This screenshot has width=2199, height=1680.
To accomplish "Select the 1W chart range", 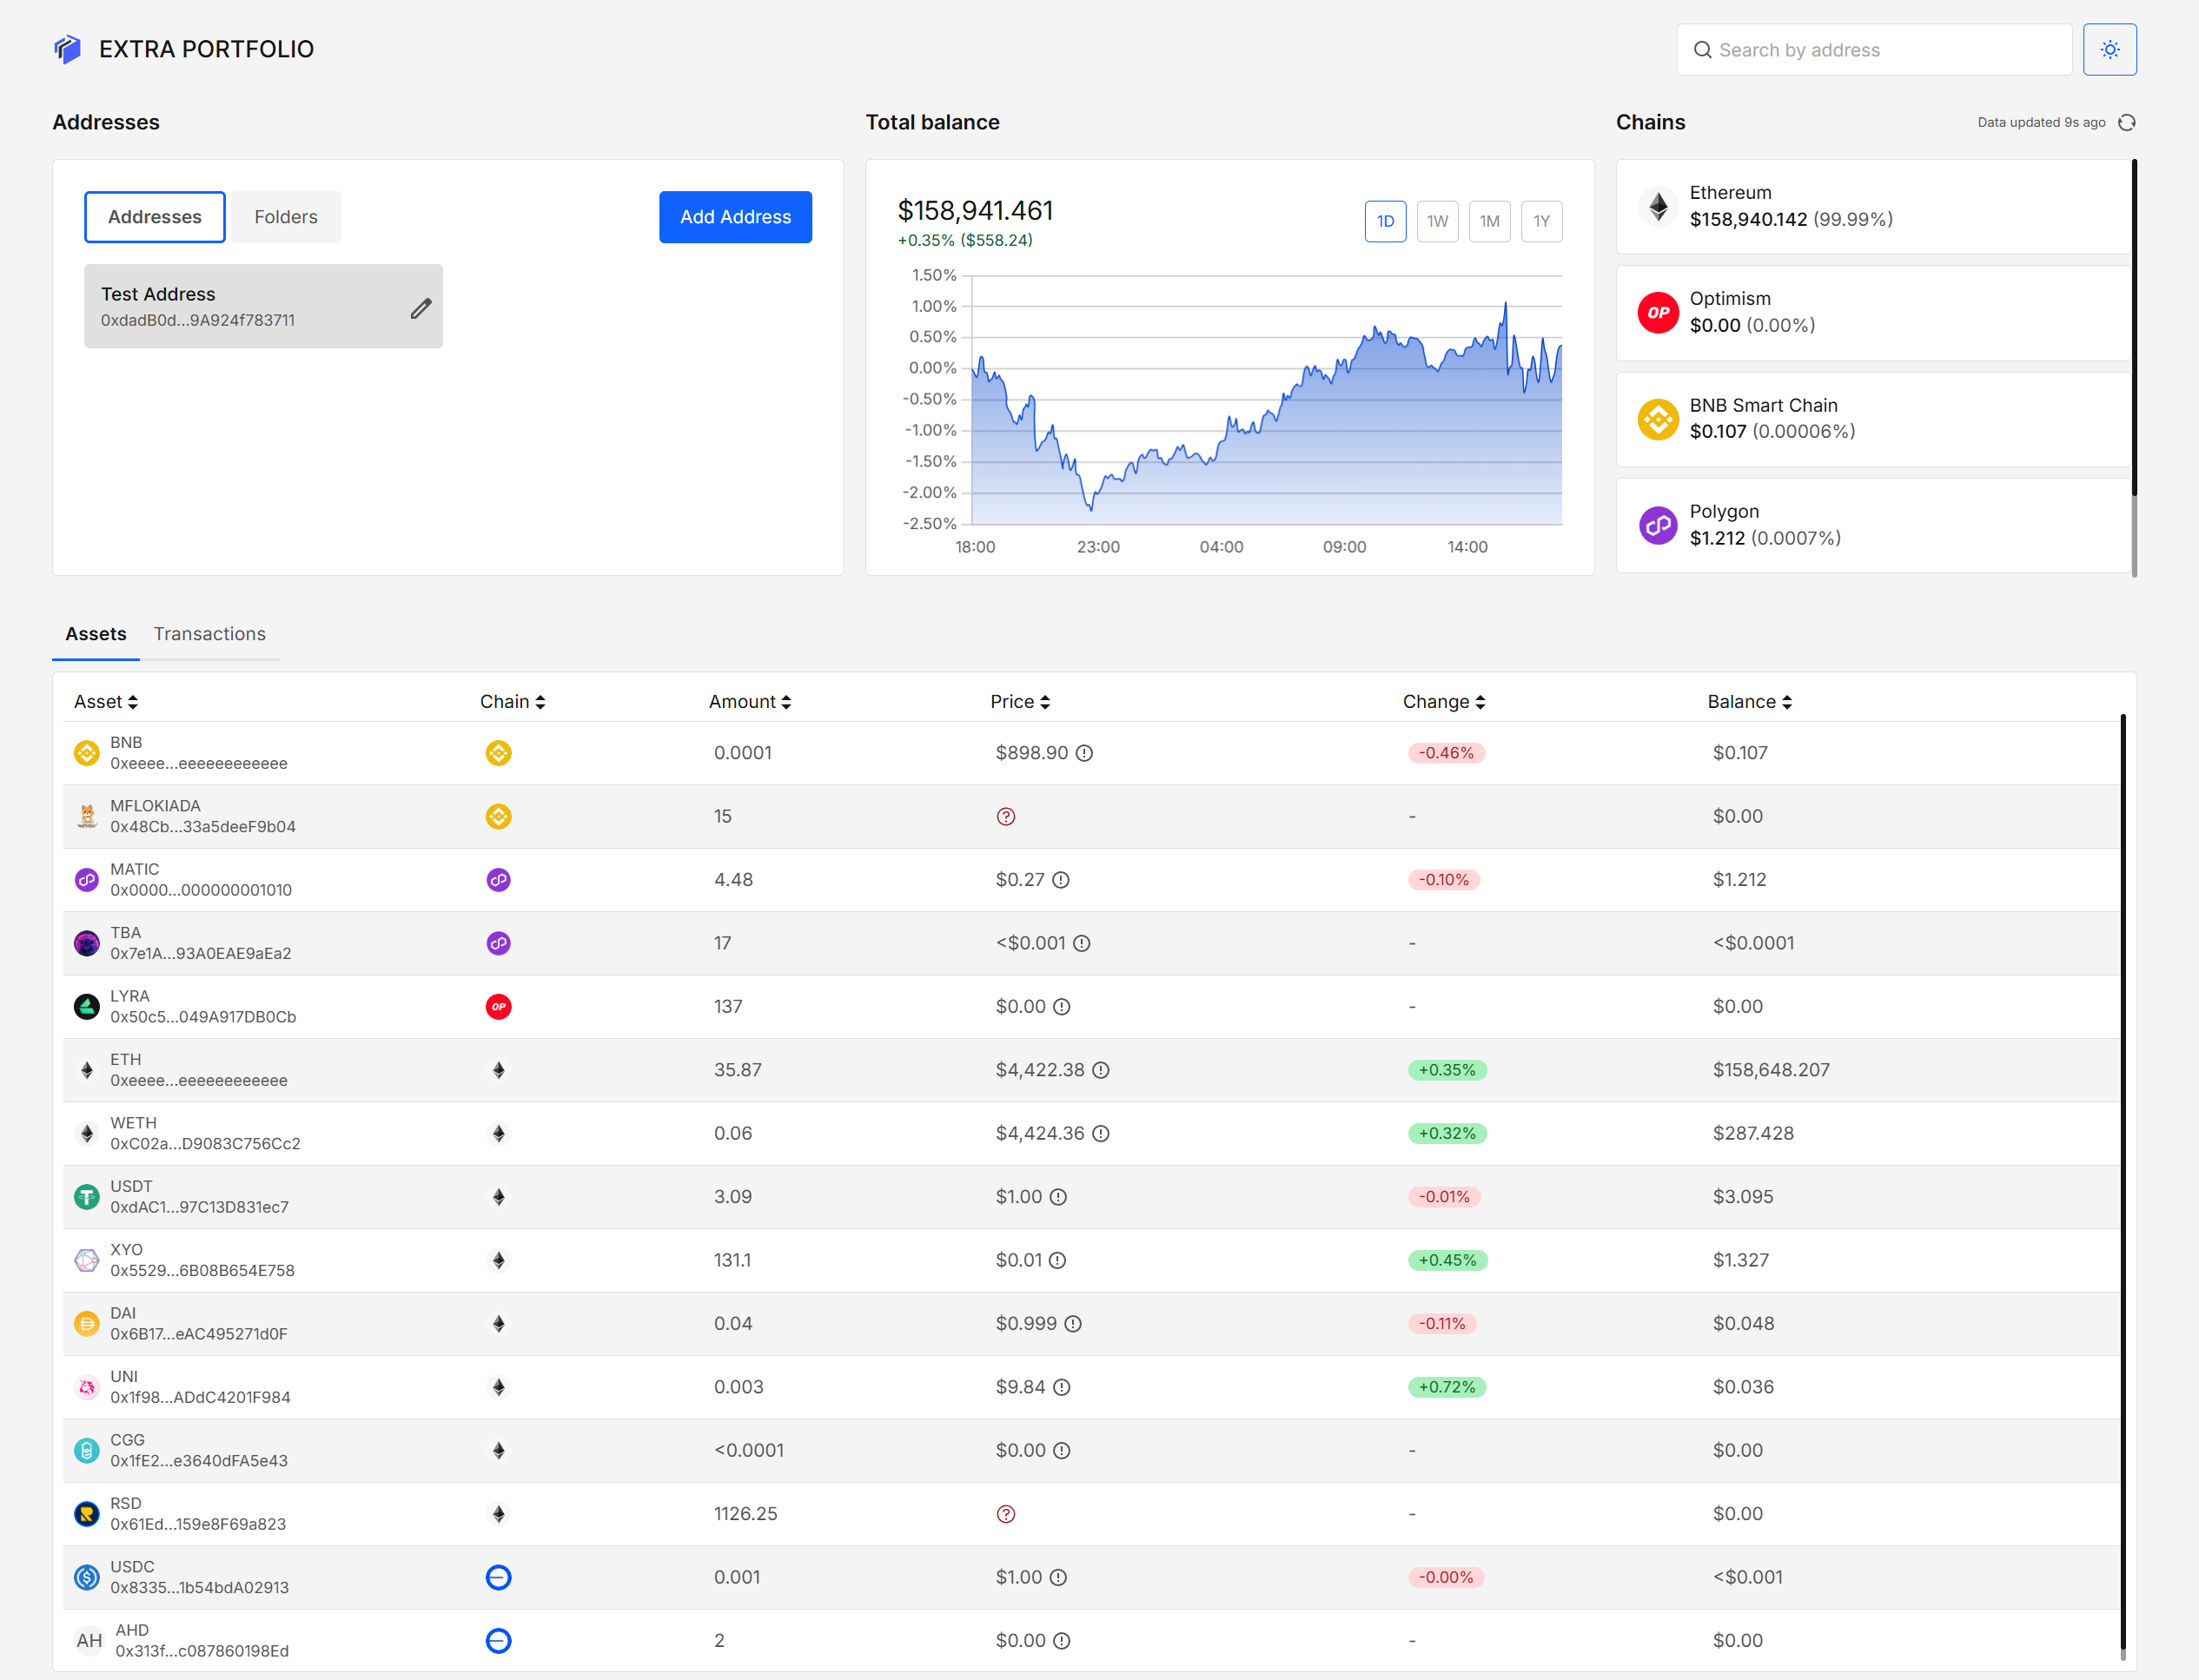I will pyautogui.click(x=1438, y=221).
